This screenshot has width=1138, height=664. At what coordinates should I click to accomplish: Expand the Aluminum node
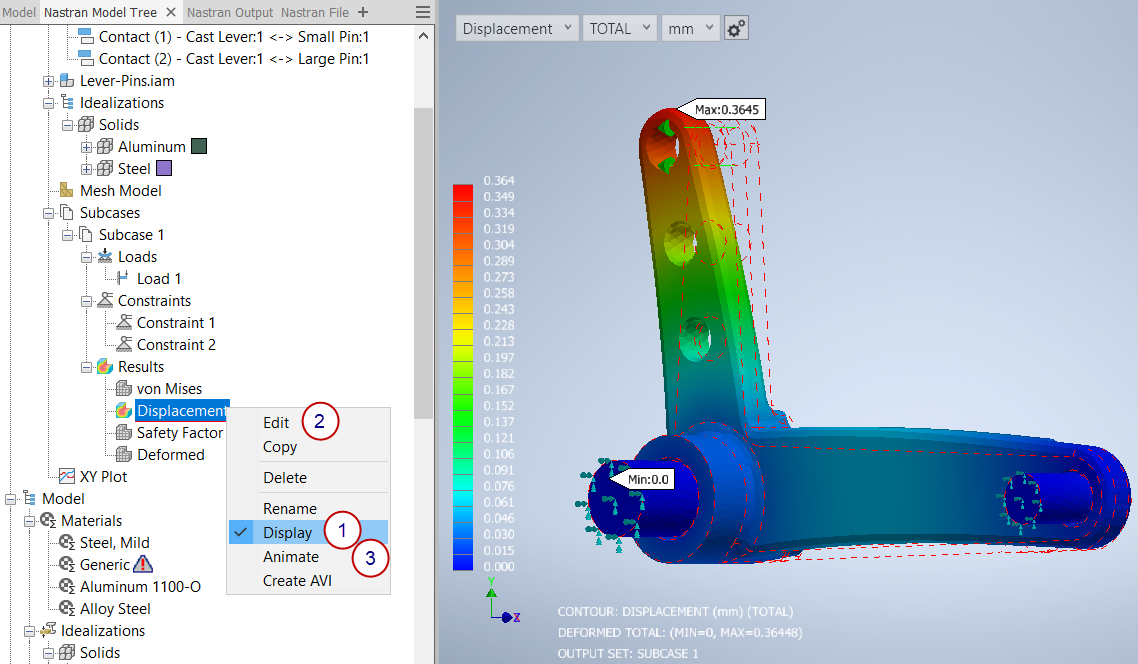(x=86, y=147)
